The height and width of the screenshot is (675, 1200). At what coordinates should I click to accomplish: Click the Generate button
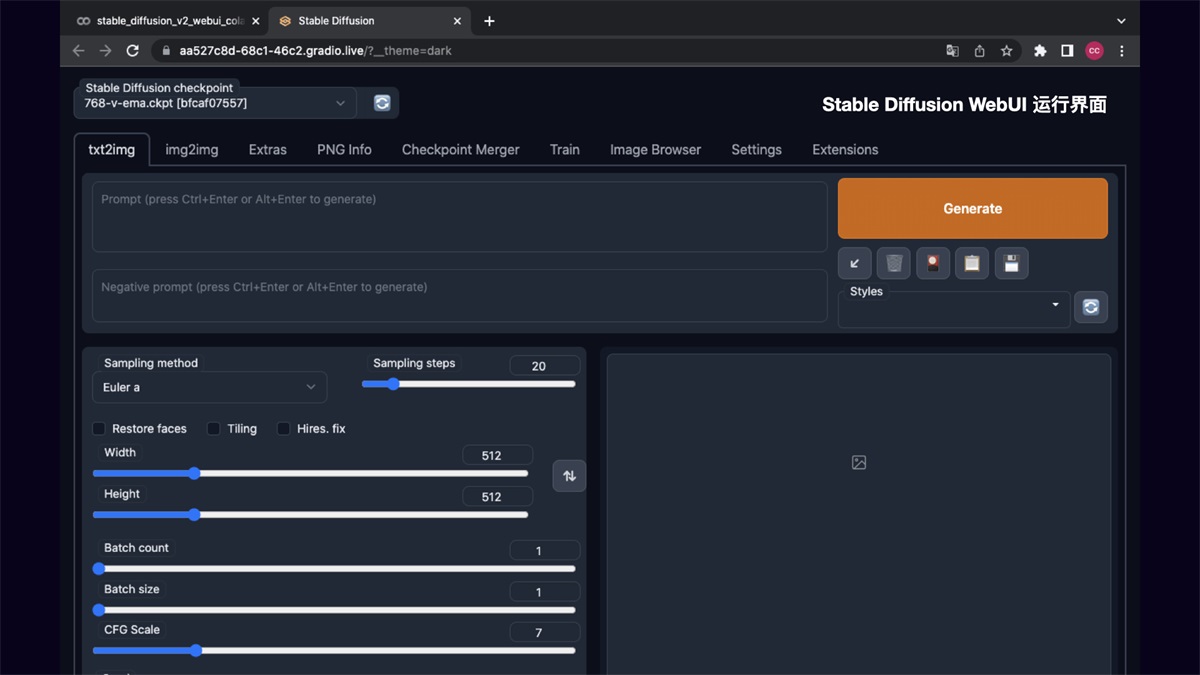pos(972,208)
